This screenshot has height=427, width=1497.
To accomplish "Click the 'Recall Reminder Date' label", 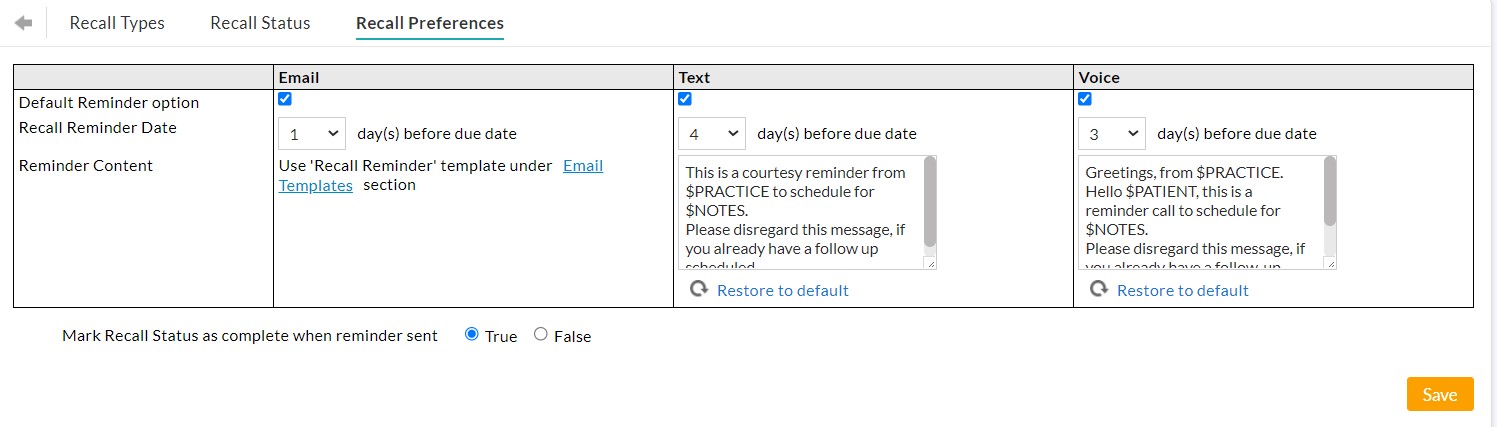I will (x=98, y=128).
